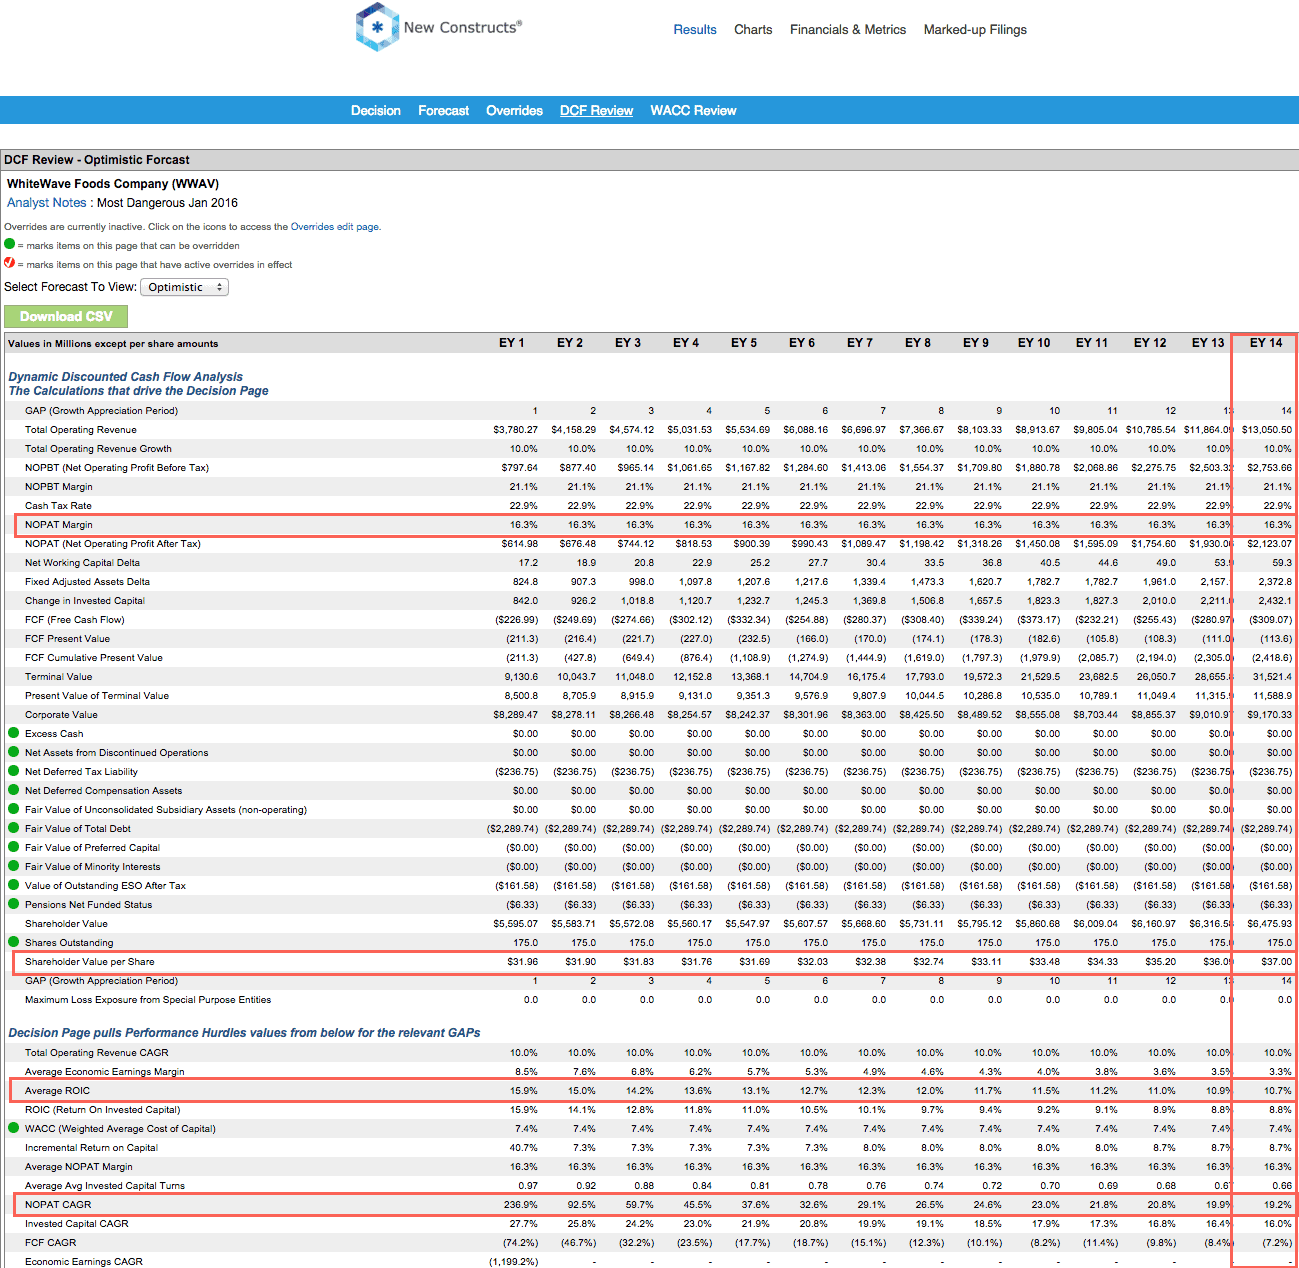Click the New Constructs logo icon
Screen dimensions: 1299x1268
377,27
